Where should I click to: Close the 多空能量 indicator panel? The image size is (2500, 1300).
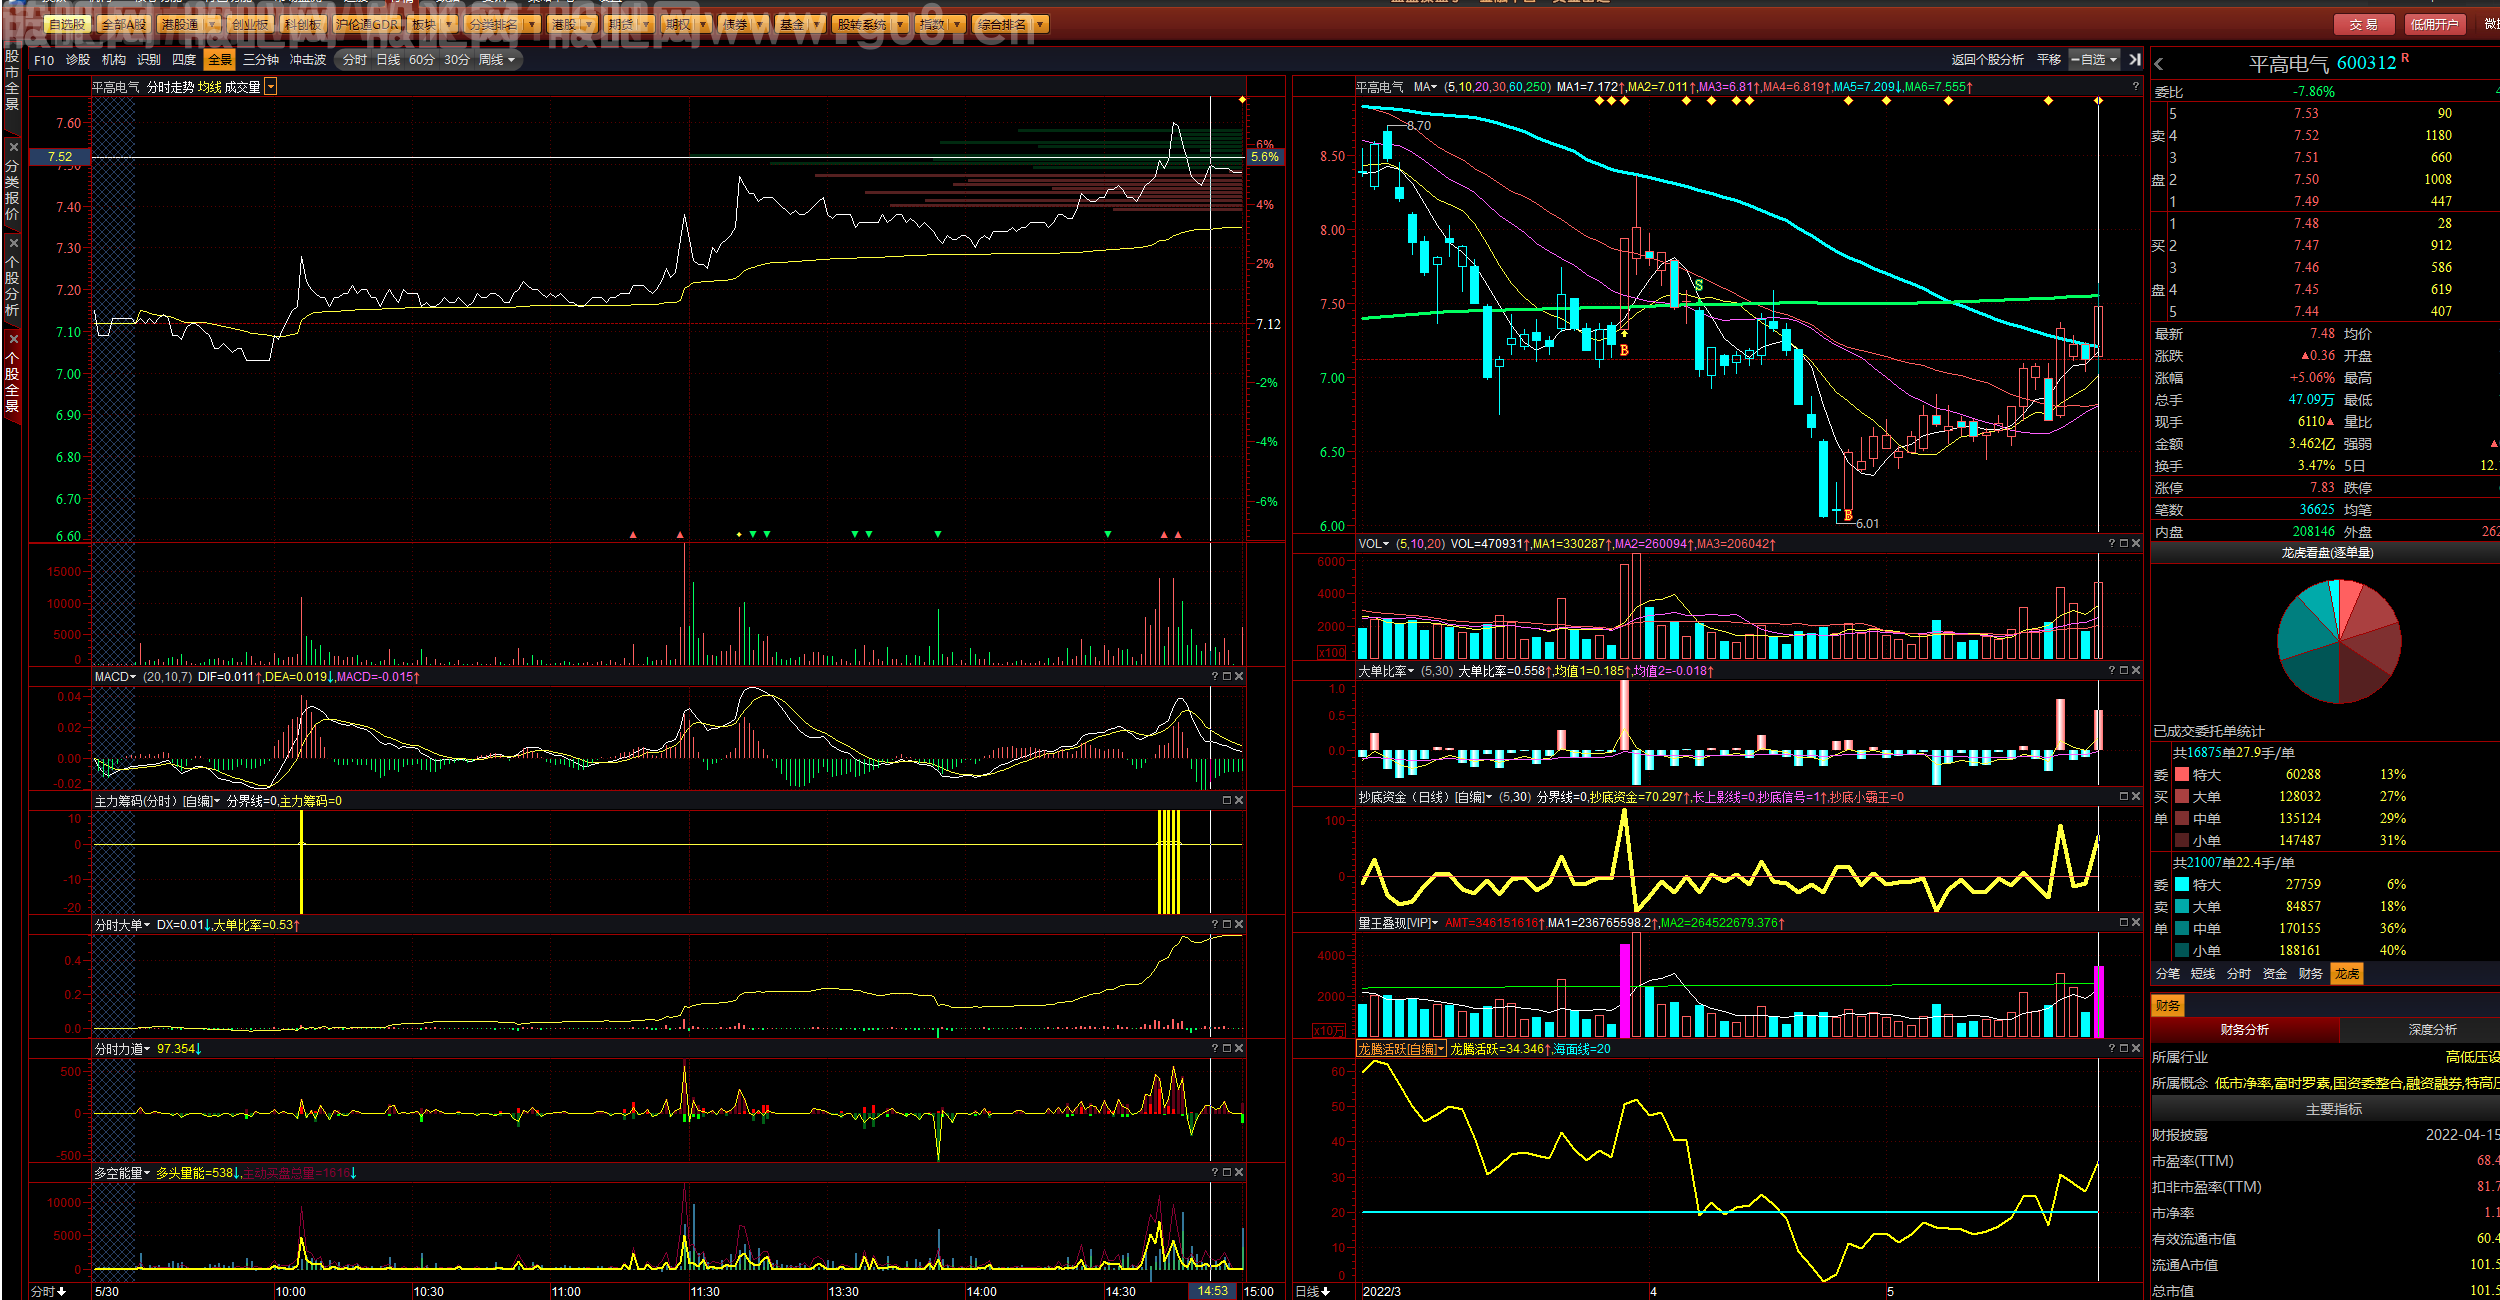pos(1239,1173)
